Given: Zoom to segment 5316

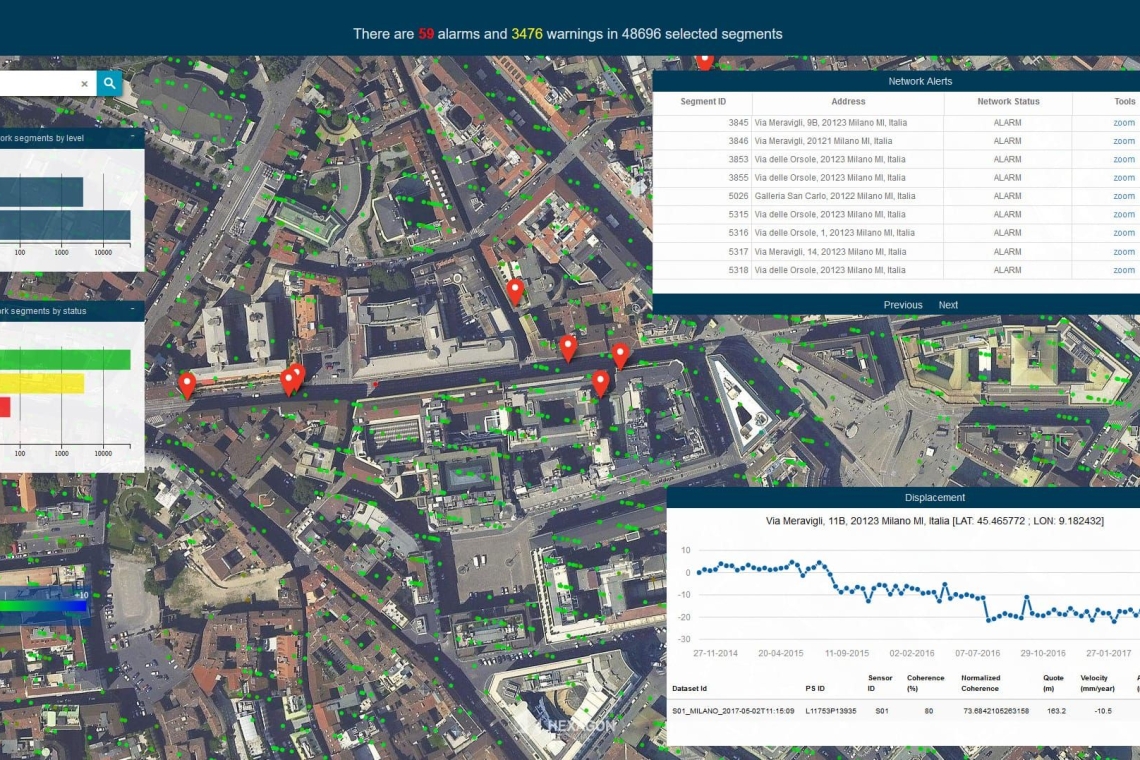Looking at the screenshot, I should point(1123,233).
